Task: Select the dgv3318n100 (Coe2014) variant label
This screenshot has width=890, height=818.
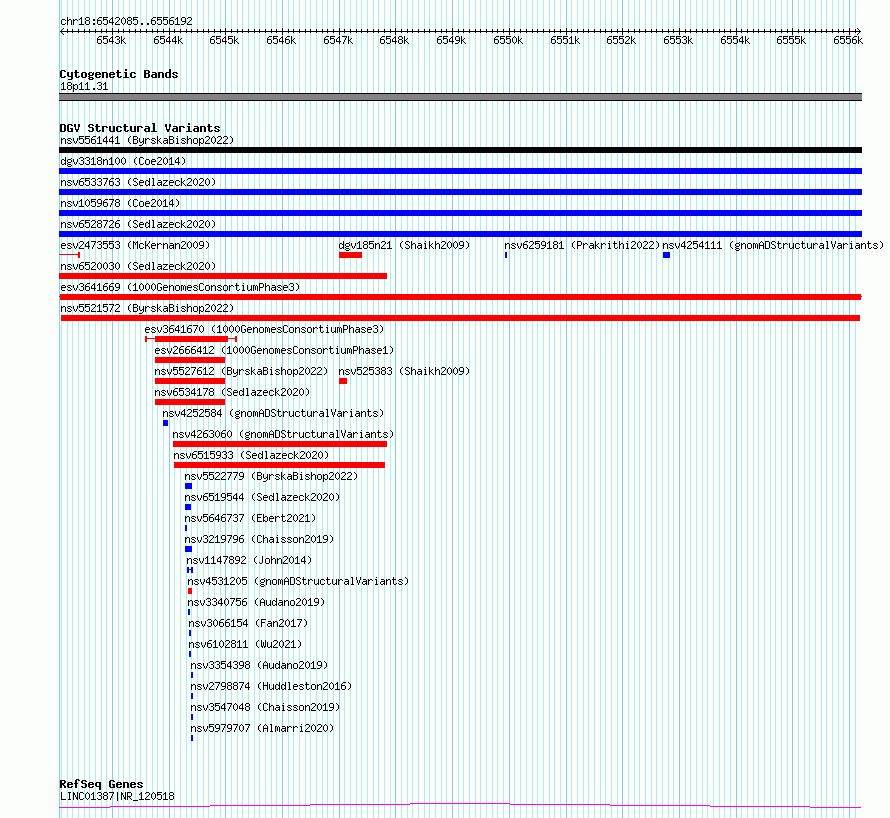Action: click(123, 161)
